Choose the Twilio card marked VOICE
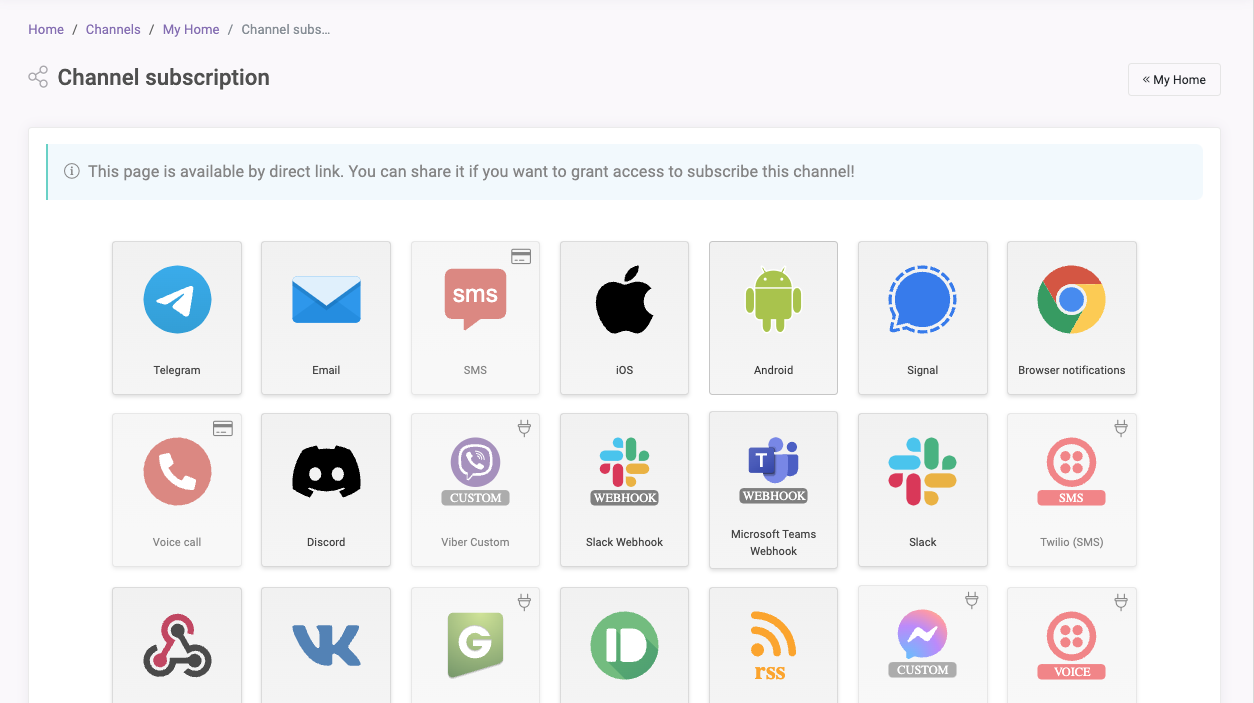Screen dimensions: 1254x703 pyautogui.click(x=1072, y=645)
